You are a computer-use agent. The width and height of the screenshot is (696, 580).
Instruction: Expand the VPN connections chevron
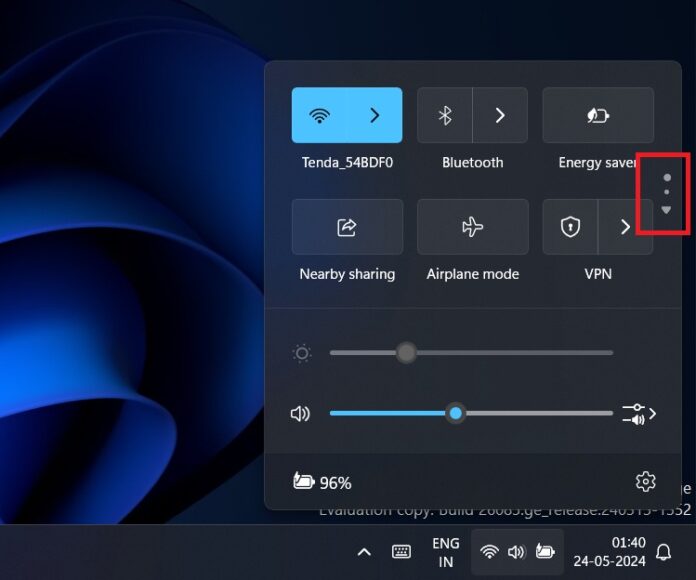[625, 227]
